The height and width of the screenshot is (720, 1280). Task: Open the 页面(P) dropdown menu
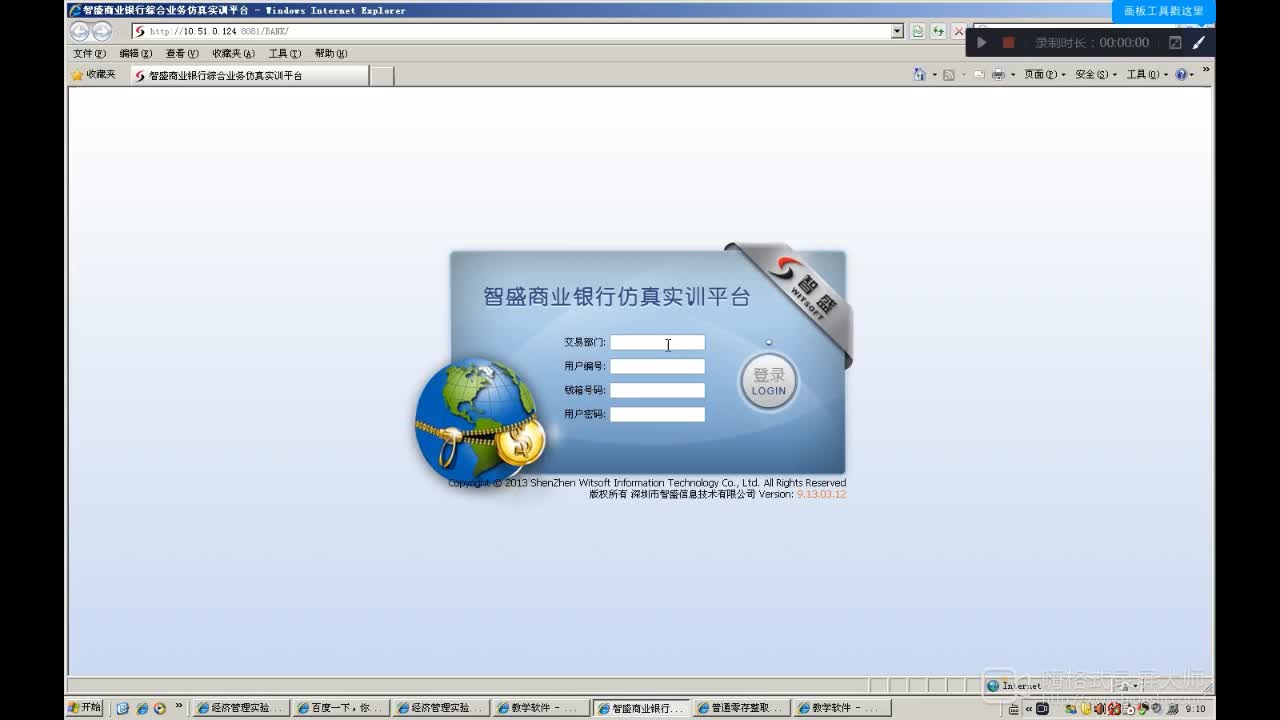click(x=1044, y=75)
